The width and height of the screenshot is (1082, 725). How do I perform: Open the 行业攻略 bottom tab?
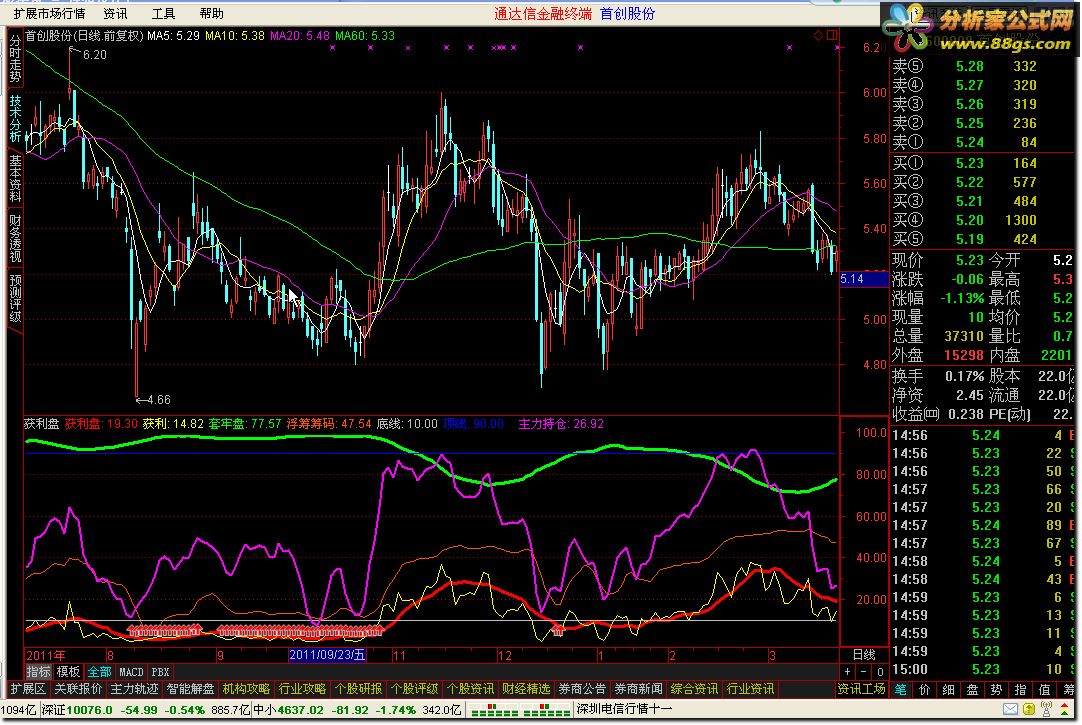(x=302, y=689)
